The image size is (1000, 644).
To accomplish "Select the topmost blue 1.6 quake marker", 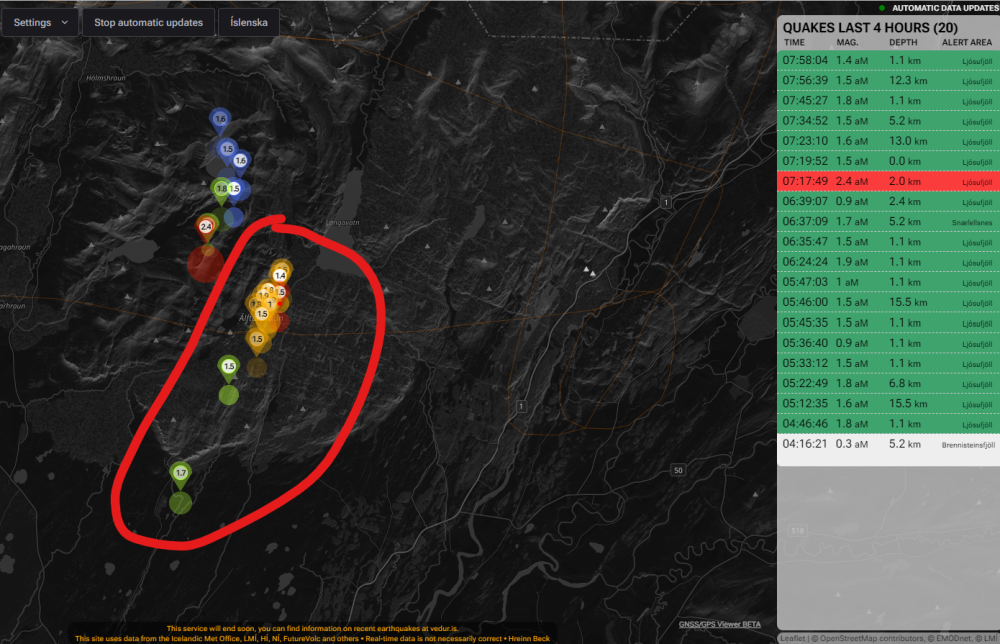I will [x=220, y=119].
